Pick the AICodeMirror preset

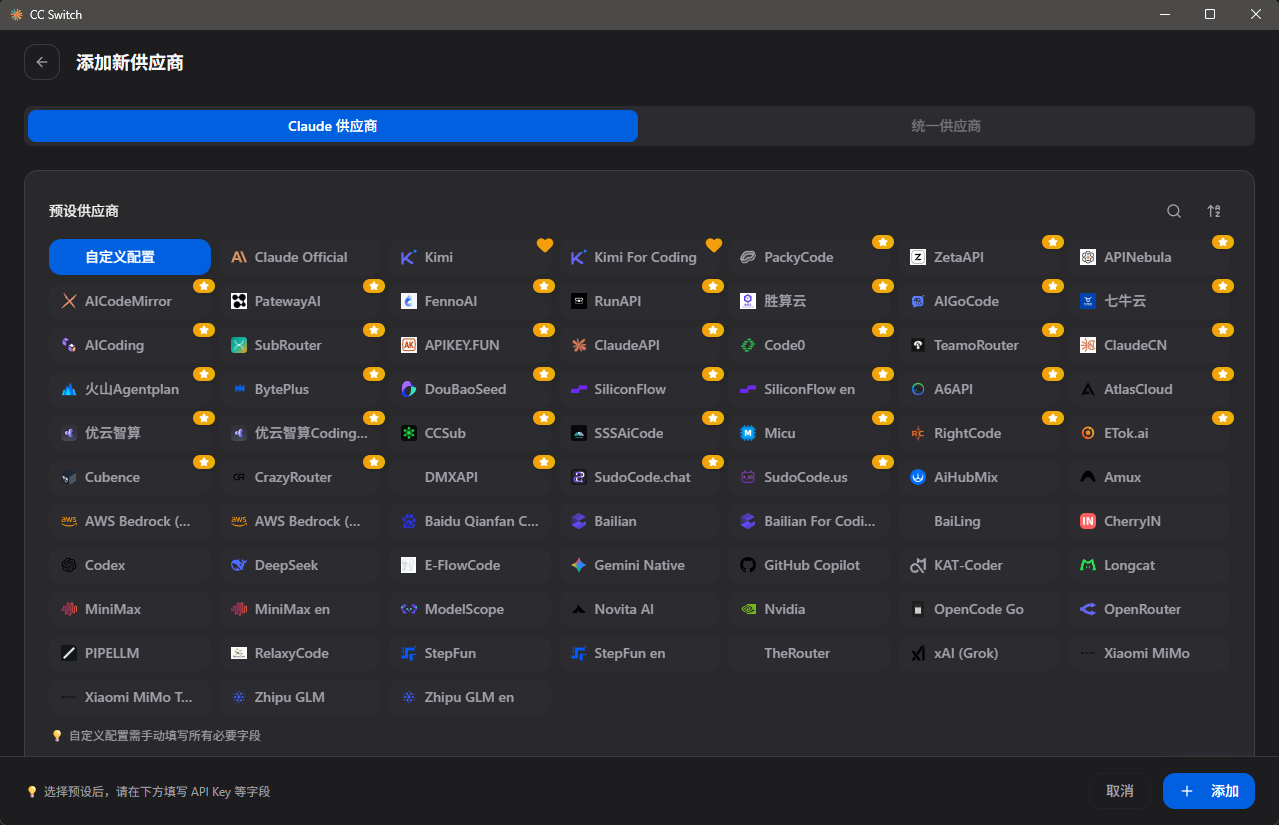pyautogui.click(x=130, y=301)
